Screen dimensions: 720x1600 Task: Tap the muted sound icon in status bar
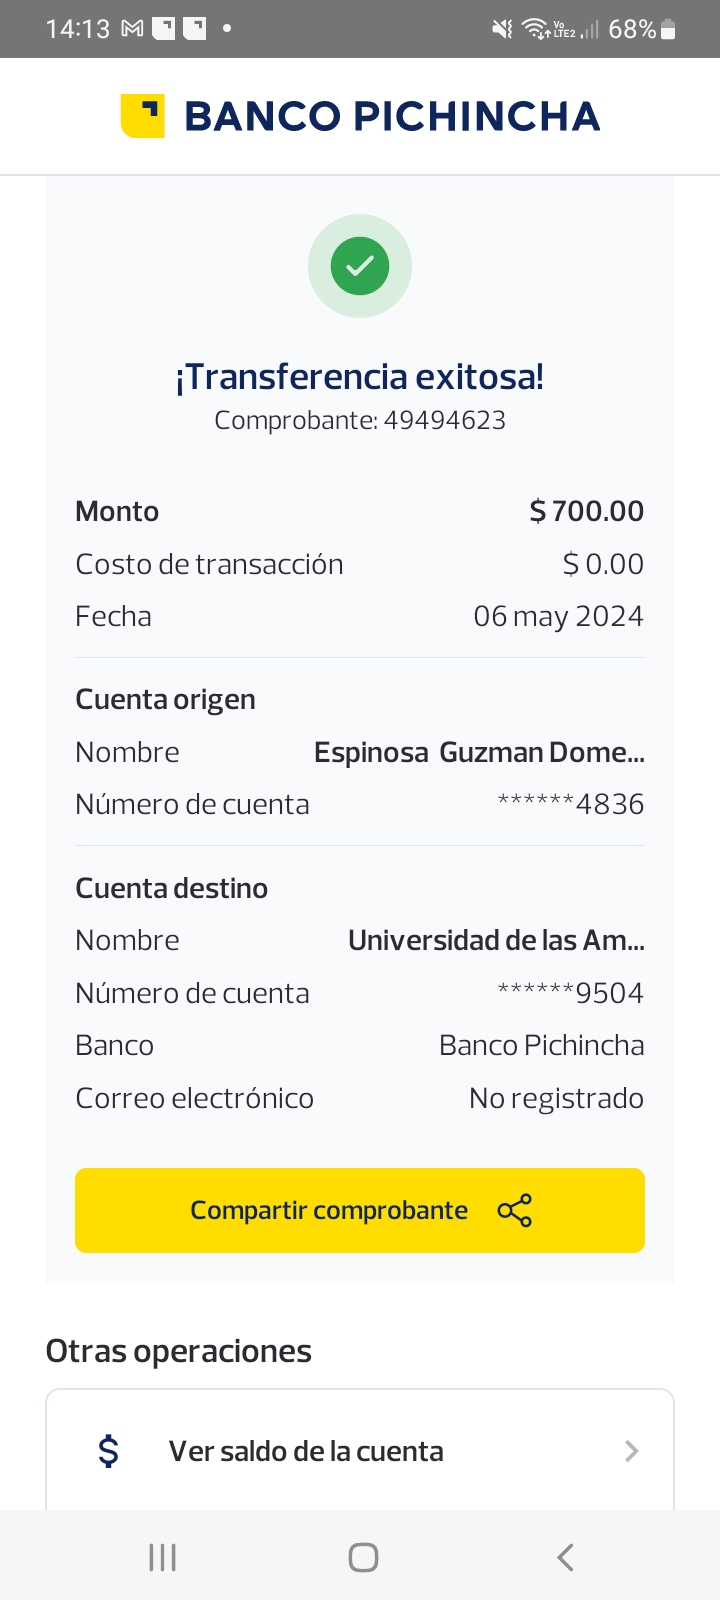pos(502,29)
